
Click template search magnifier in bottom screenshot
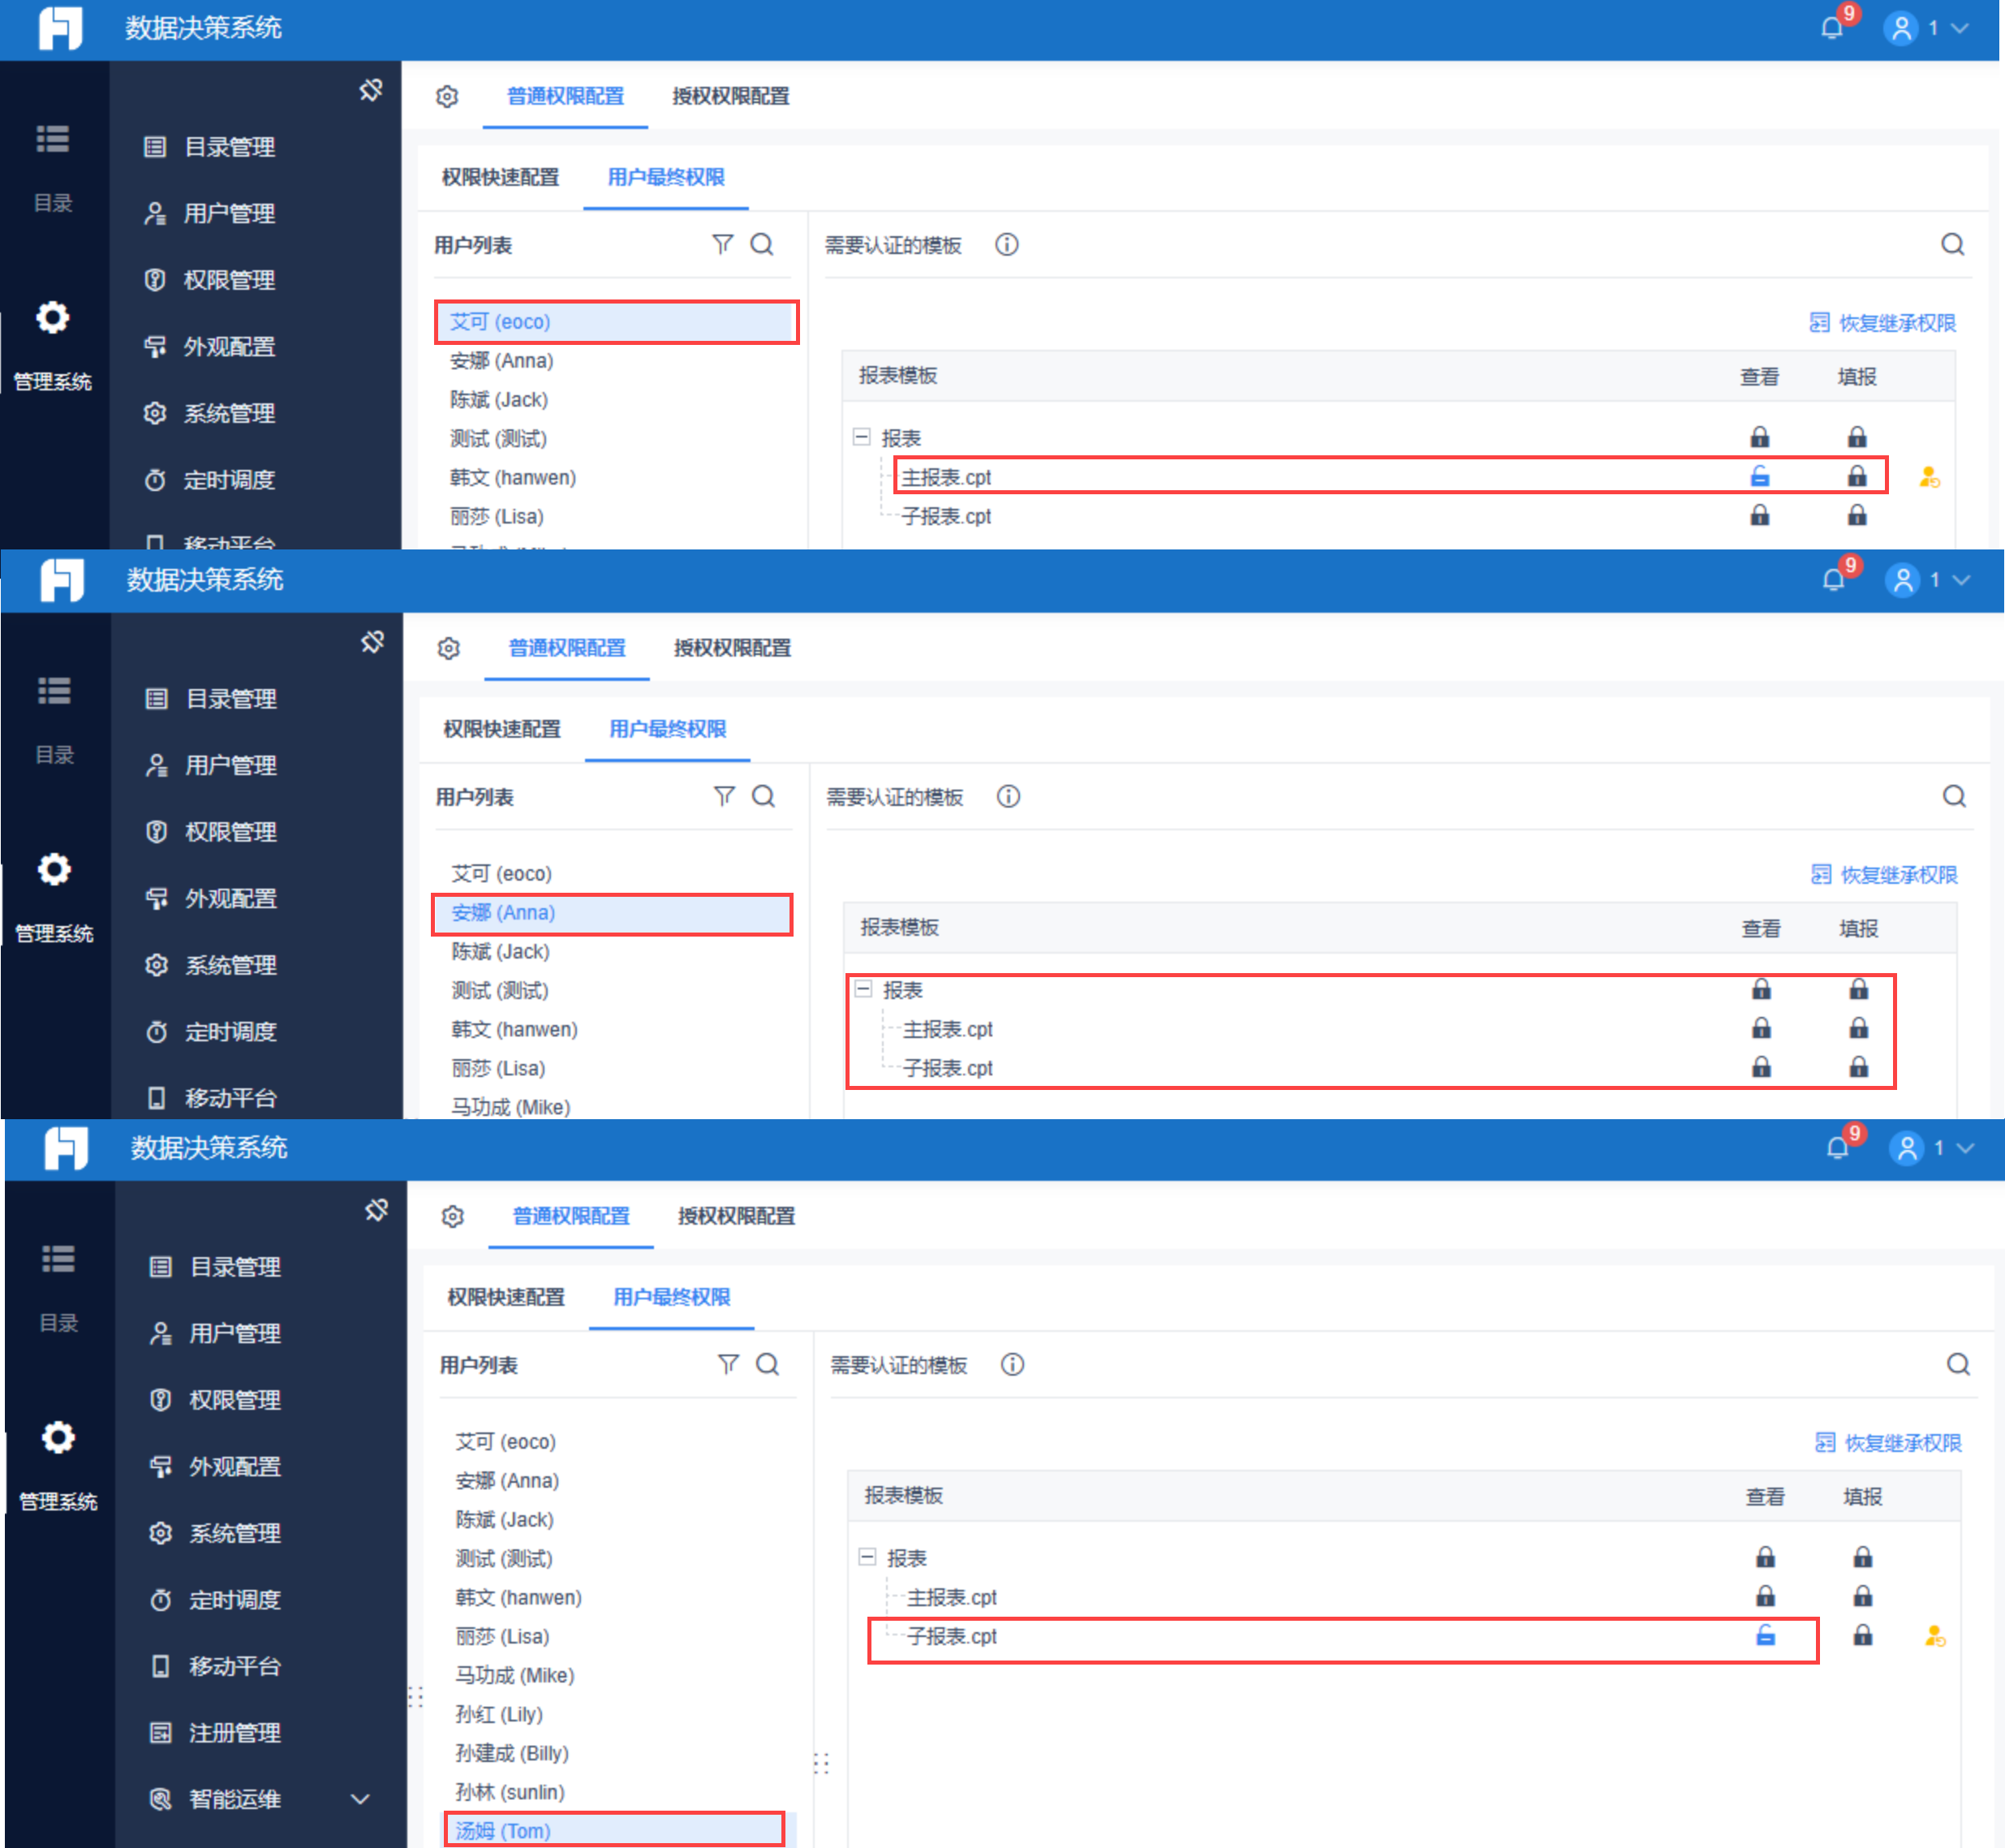click(x=1959, y=1365)
